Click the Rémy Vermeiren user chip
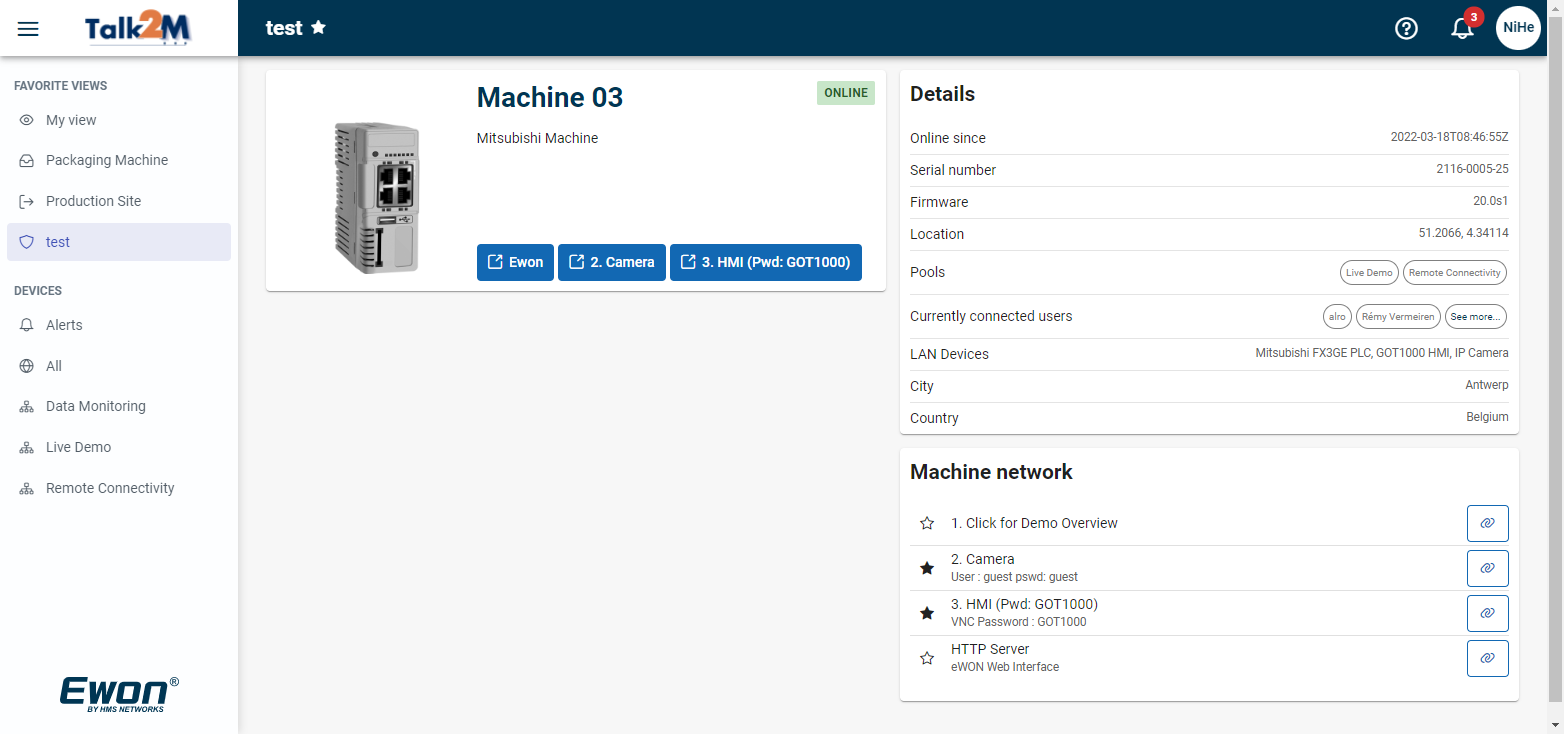 pos(1398,316)
